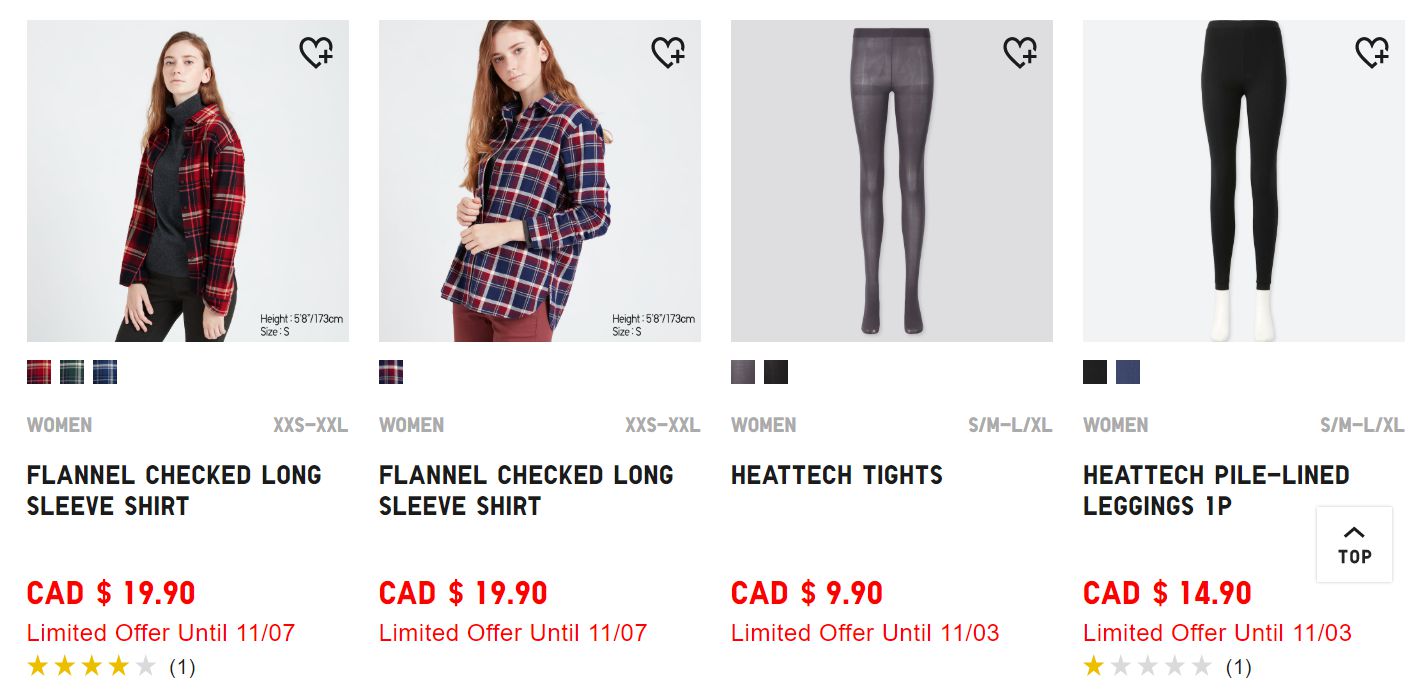Pick blue plaid swatch for first shirt
The height and width of the screenshot is (695, 1408).
click(105, 372)
